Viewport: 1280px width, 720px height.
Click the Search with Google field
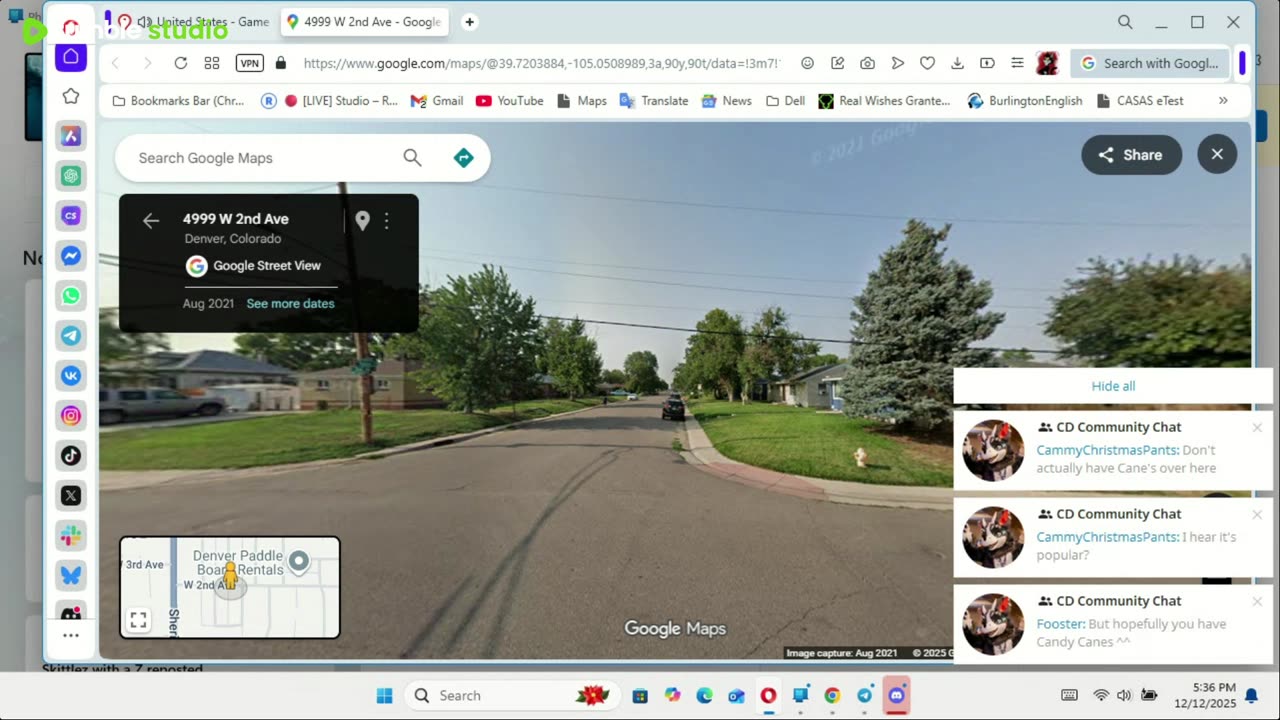(1150, 63)
